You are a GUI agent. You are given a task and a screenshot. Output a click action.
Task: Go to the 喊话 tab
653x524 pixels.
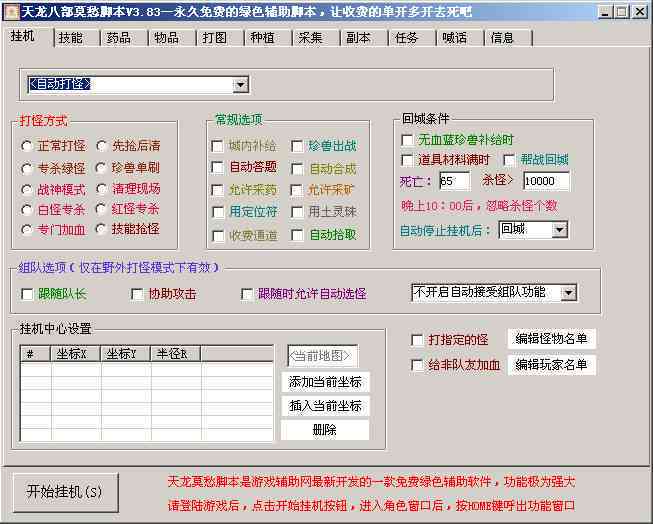[x=460, y=38]
